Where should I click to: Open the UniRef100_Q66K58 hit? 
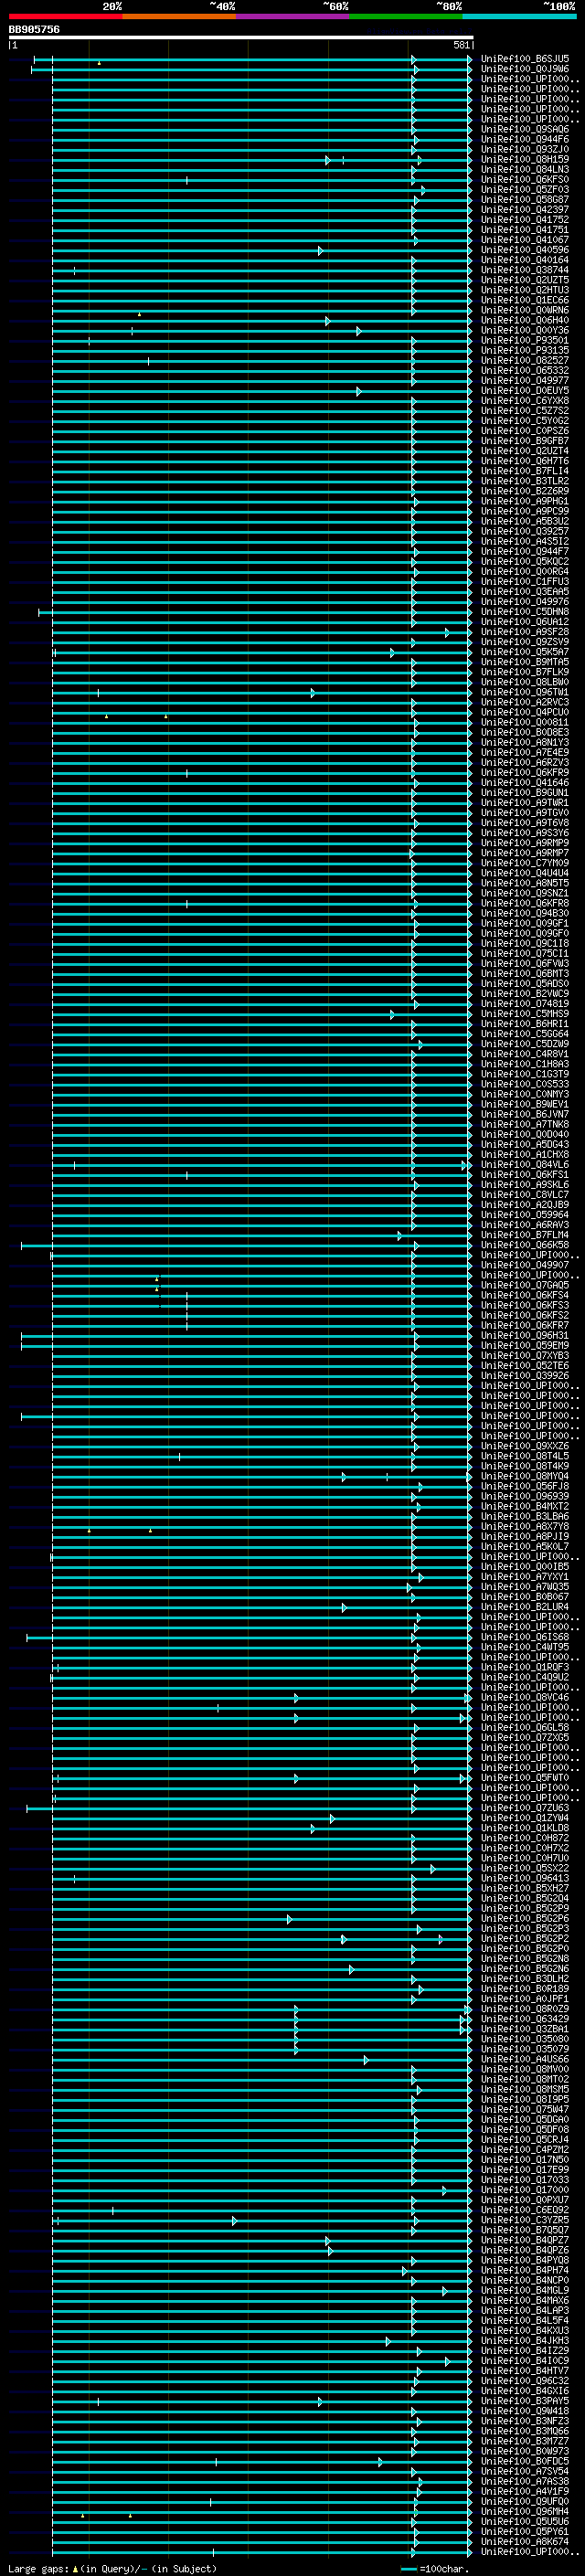pos(525,1244)
